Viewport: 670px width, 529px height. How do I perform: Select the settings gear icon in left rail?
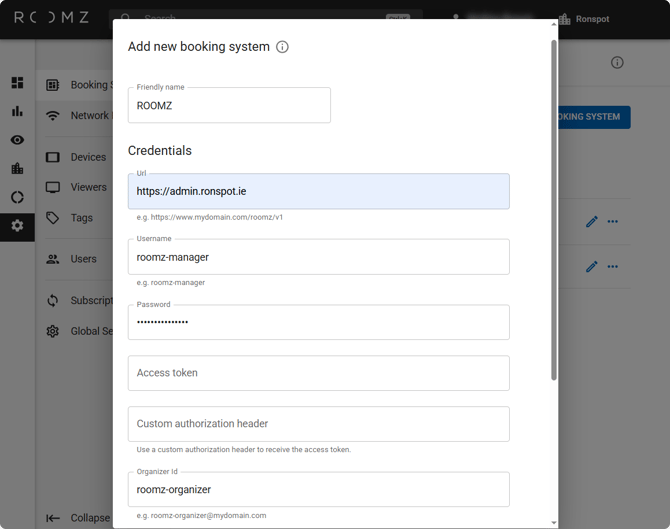17,226
